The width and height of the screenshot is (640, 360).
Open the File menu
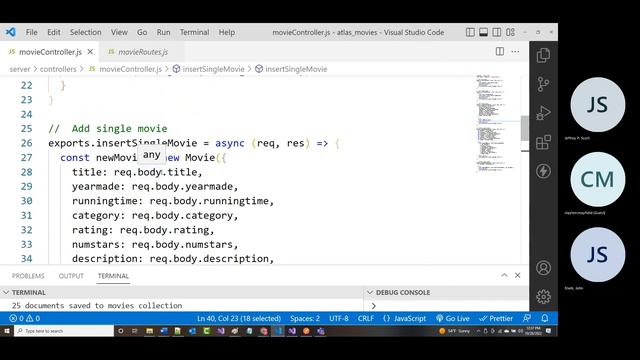point(31,32)
